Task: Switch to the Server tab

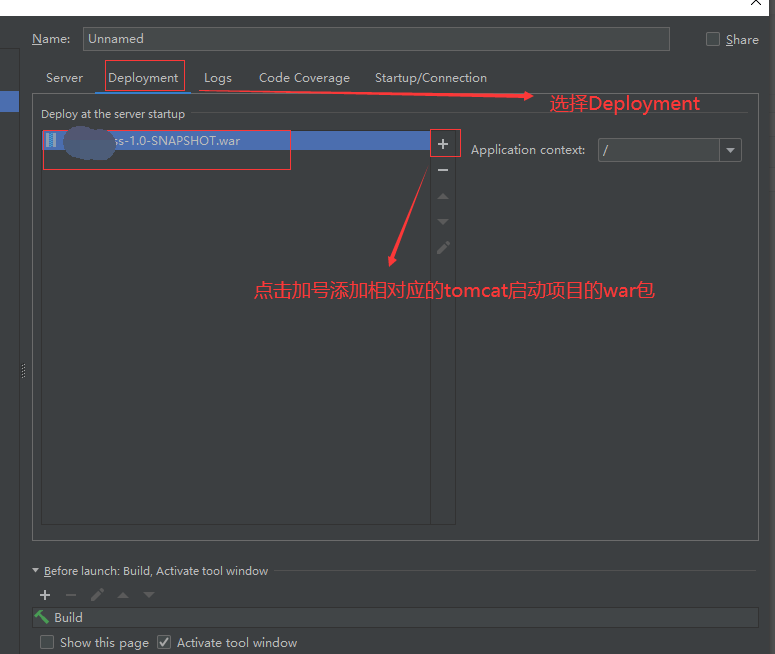Action: 64,78
